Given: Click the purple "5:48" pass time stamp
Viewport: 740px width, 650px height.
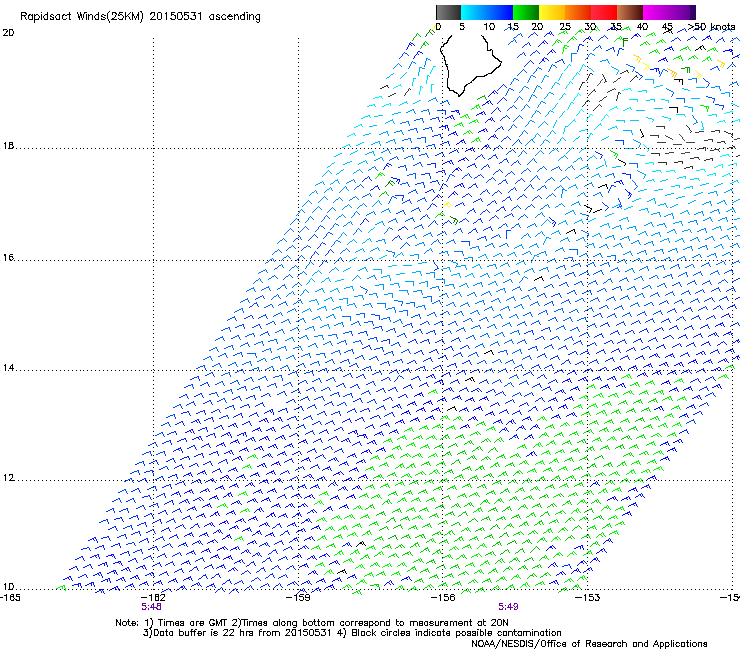Looking at the screenshot, I should [x=151, y=607].
